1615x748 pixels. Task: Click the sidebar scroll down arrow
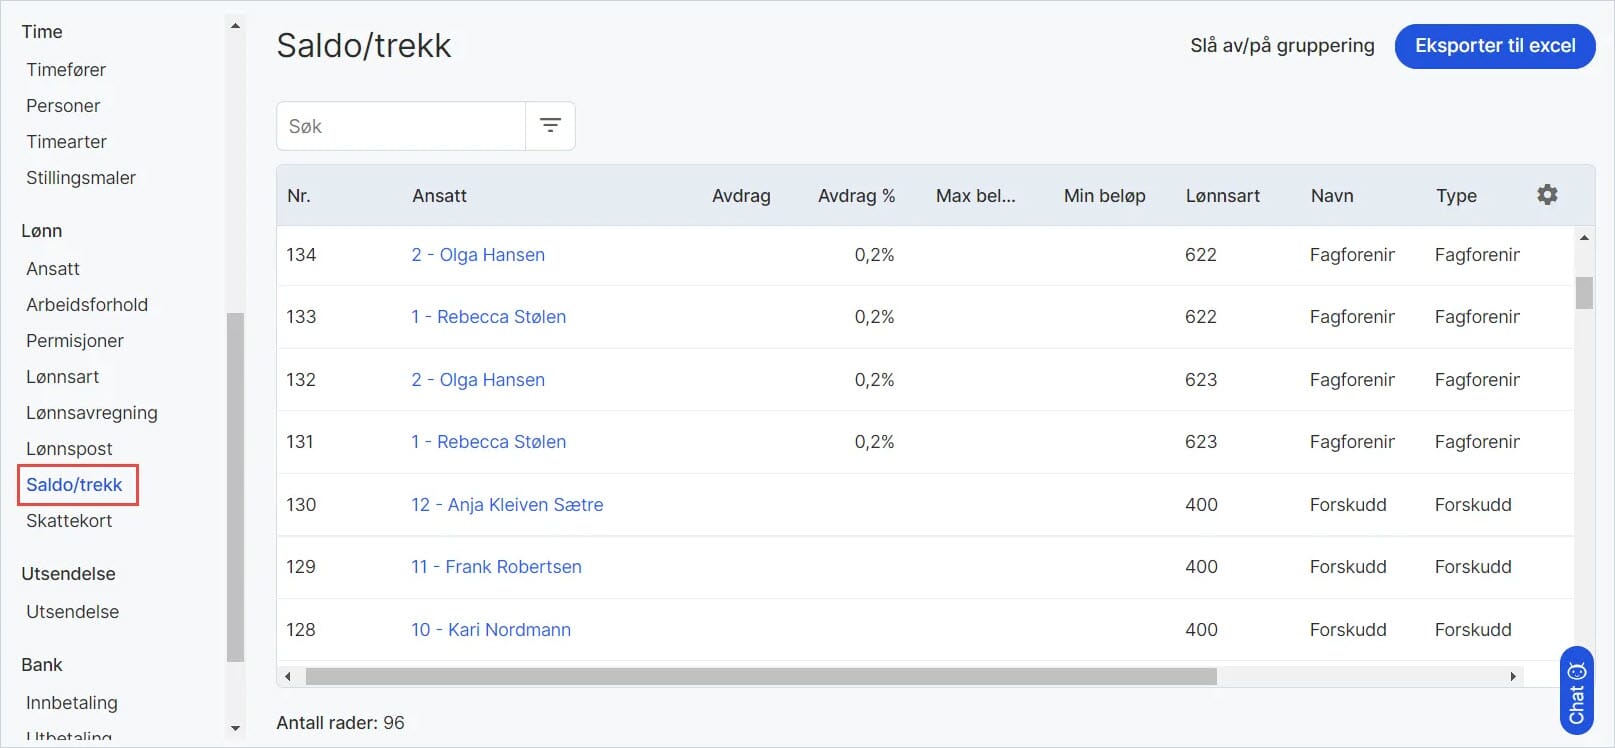[236, 729]
